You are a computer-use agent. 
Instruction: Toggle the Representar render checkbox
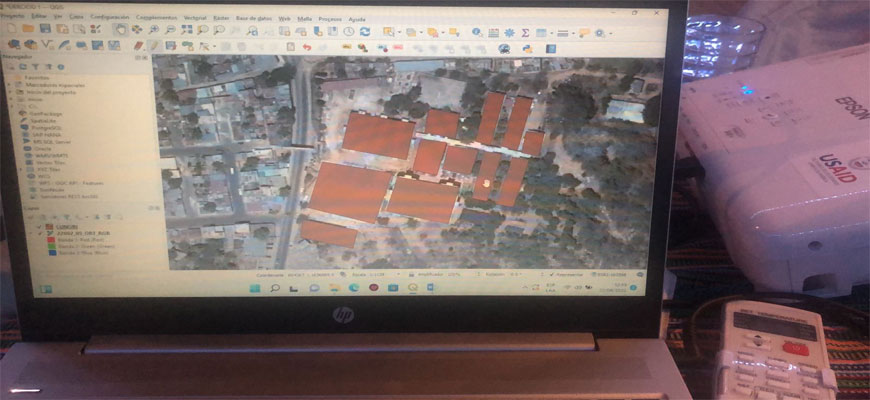point(551,273)
